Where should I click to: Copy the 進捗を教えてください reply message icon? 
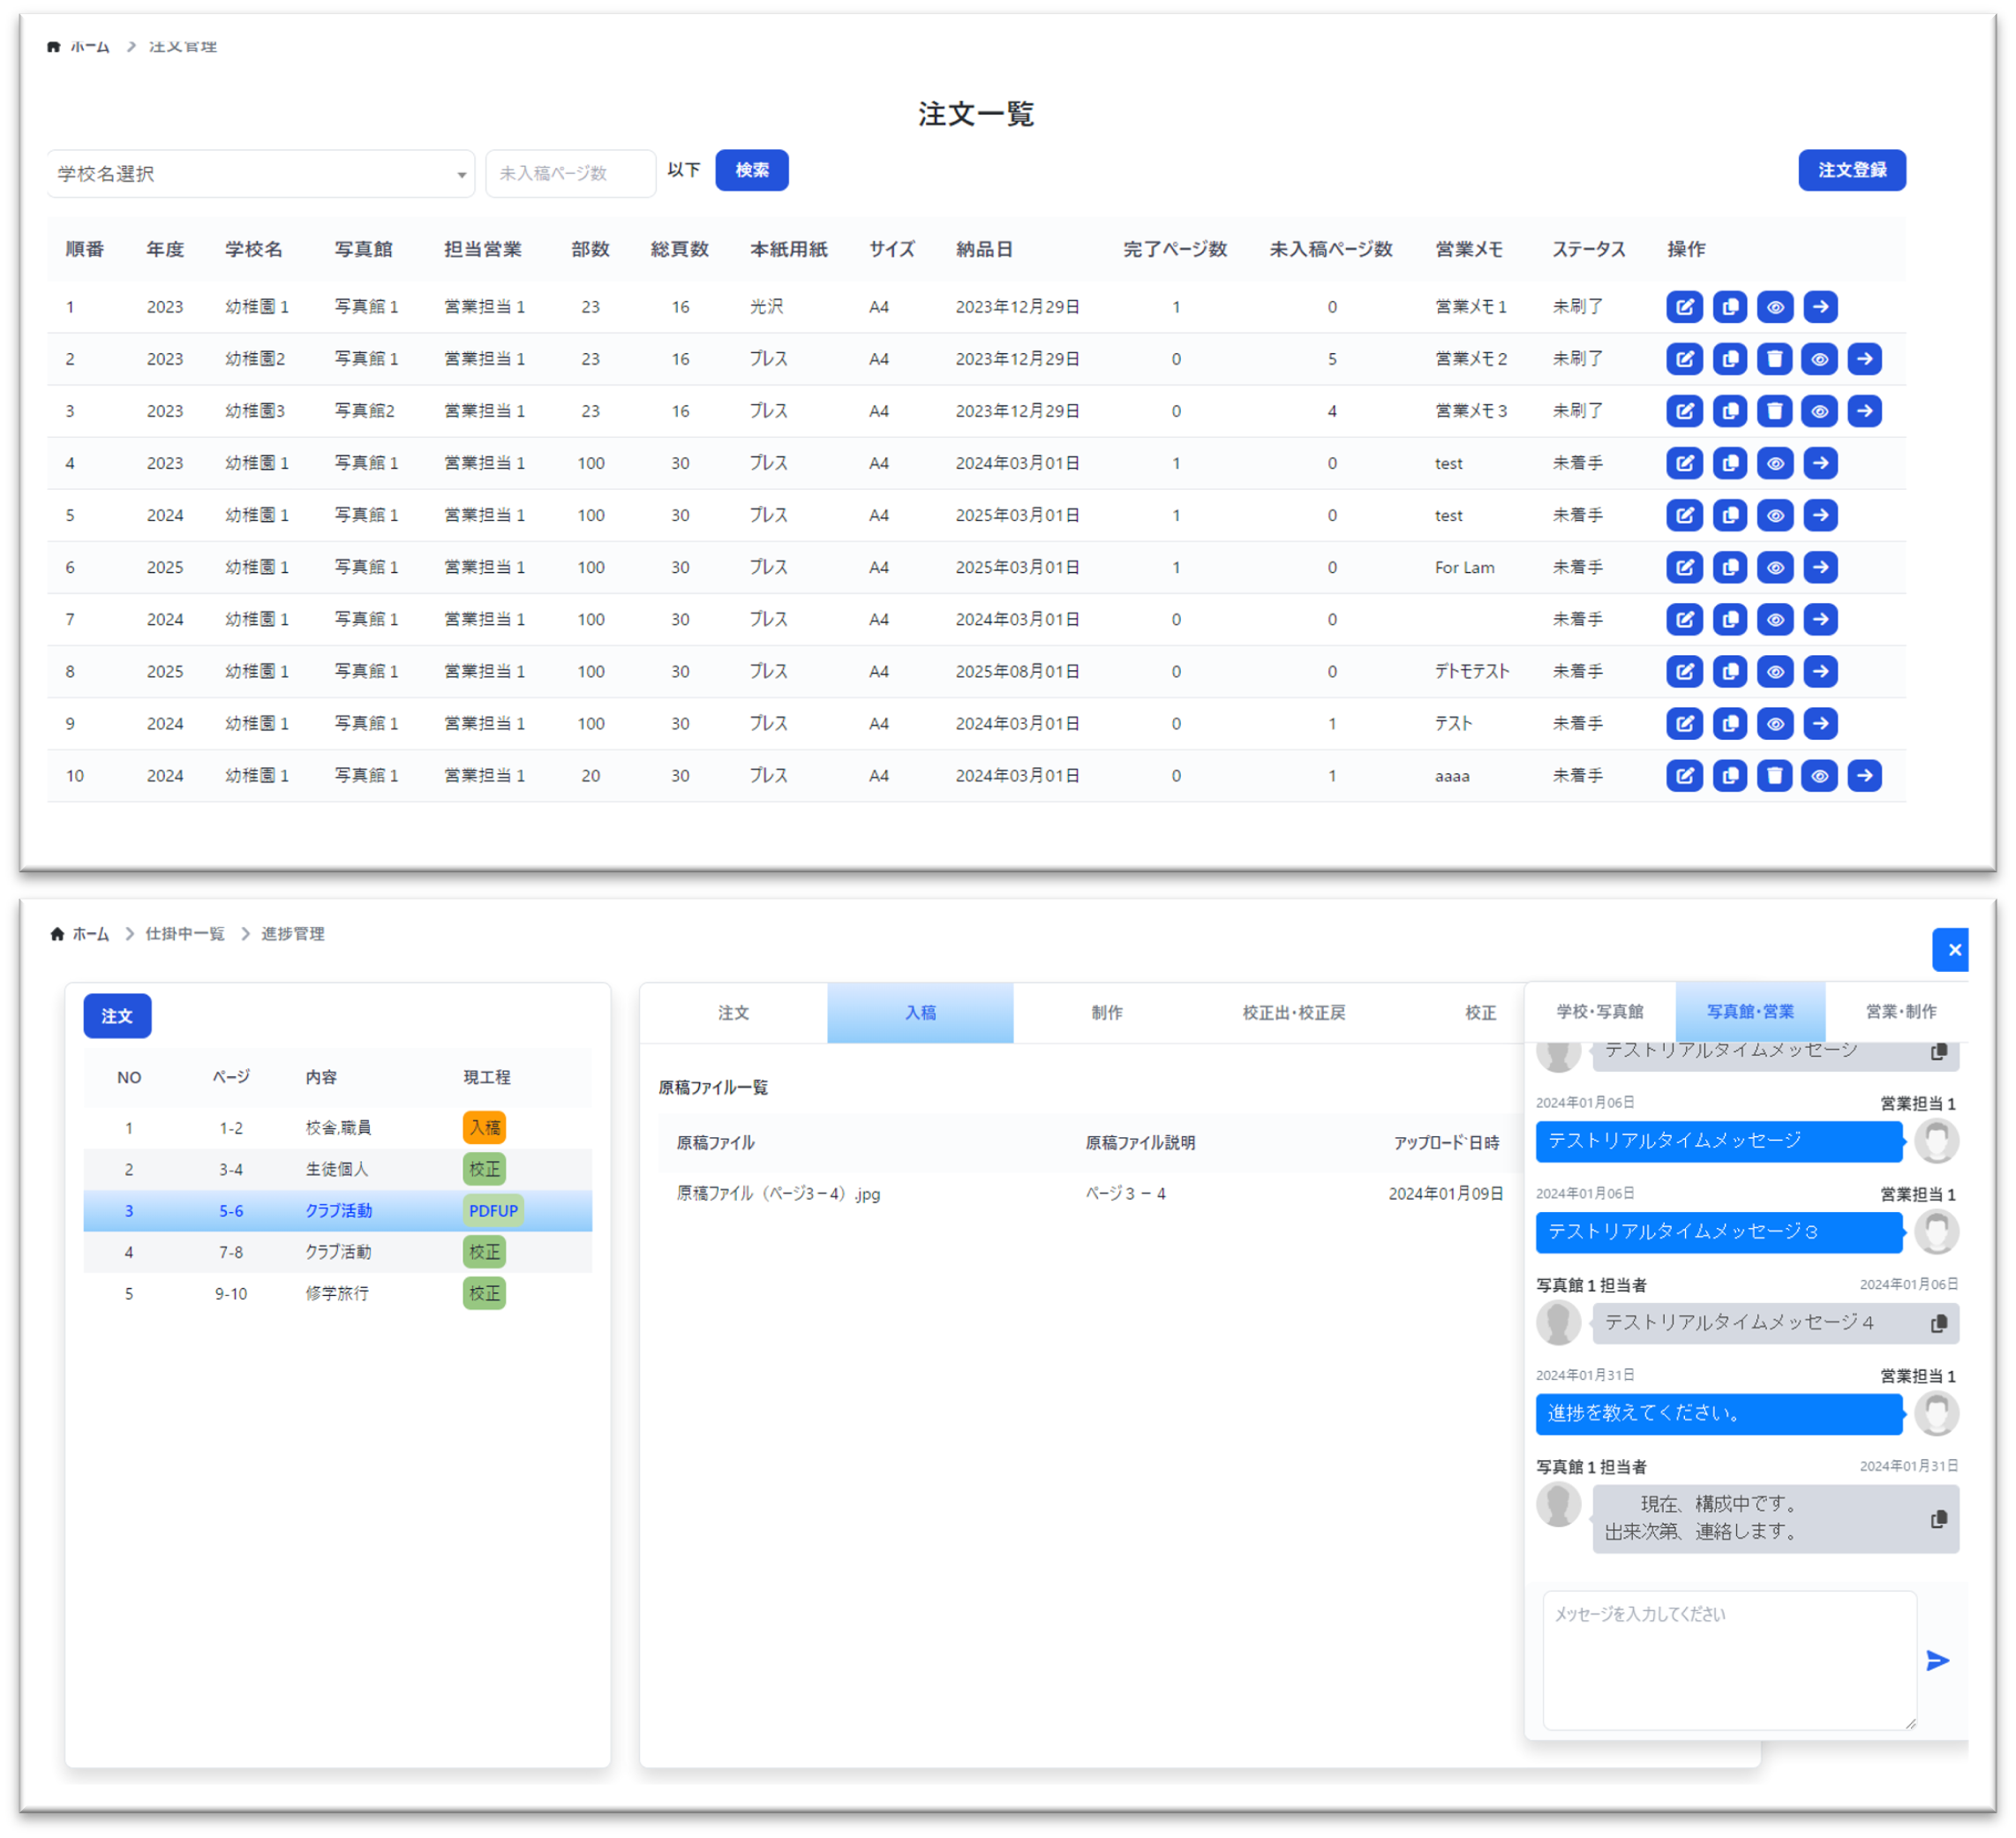point(1938,1519)
